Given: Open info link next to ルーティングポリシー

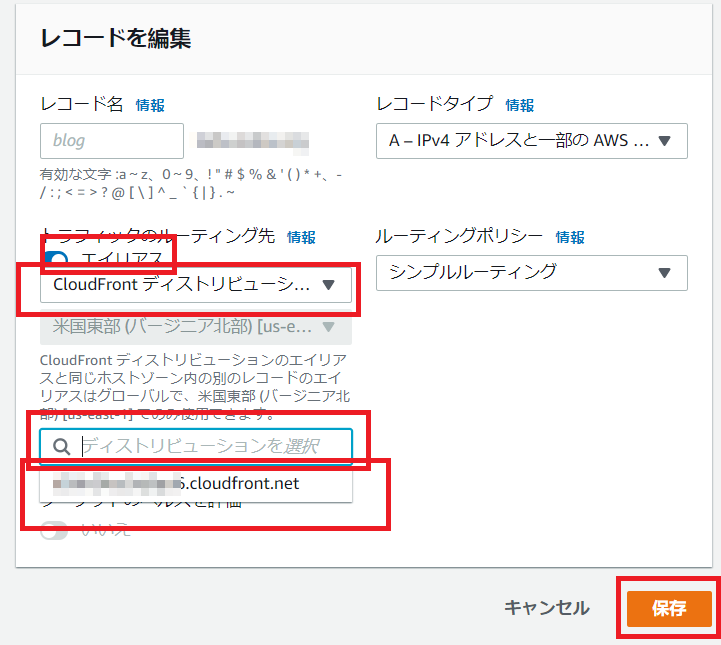Looking at the screenshot, I should click(x=570, y=237).
